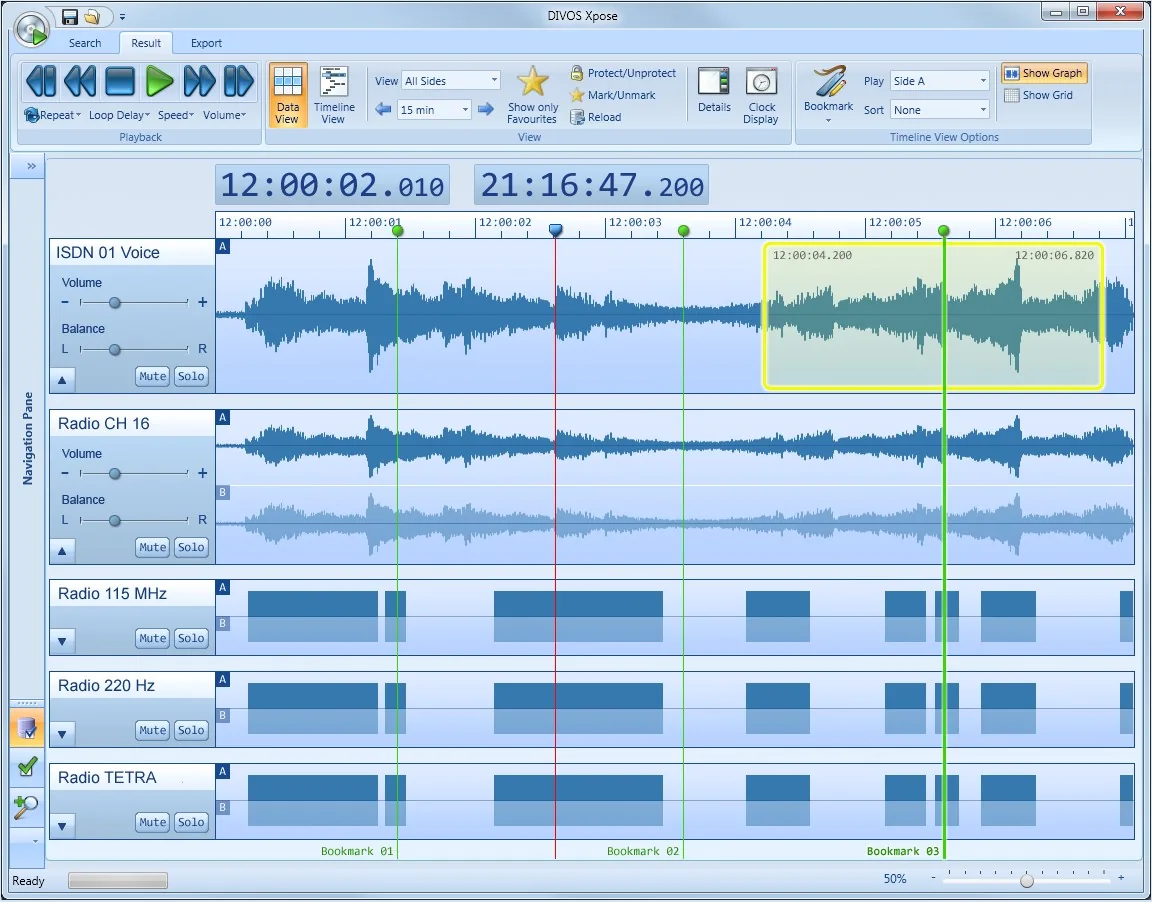Mute the ISDN 01 Voice channel

click(153, 376)
